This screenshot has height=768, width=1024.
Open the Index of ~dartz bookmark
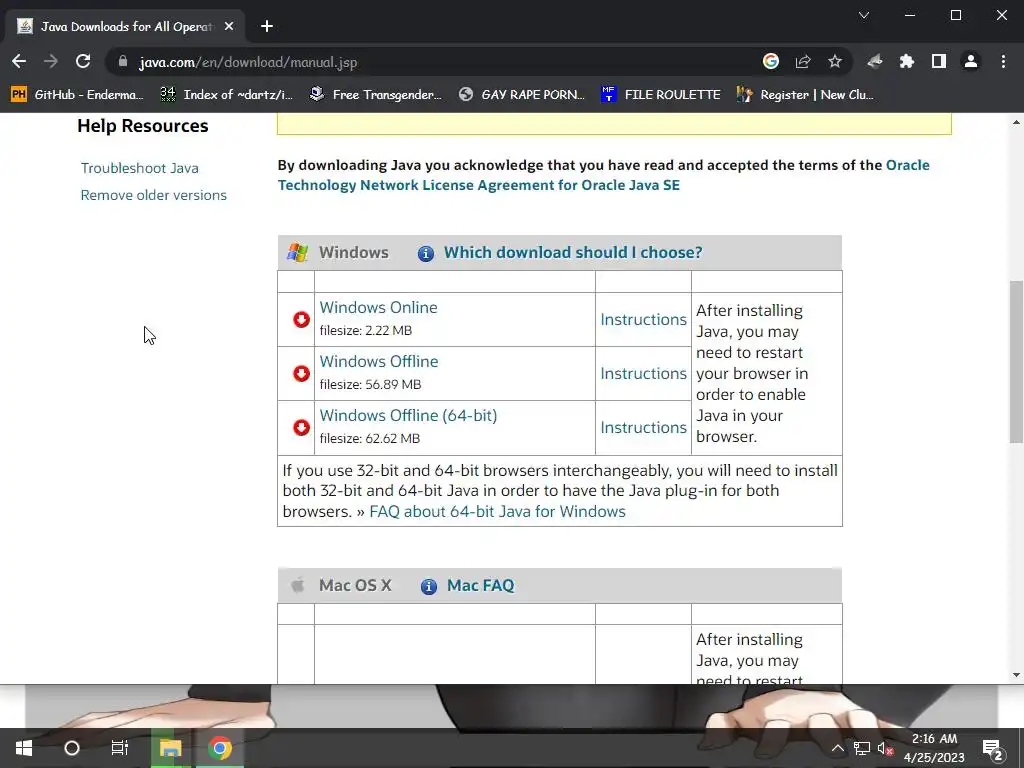coord(227,95)
